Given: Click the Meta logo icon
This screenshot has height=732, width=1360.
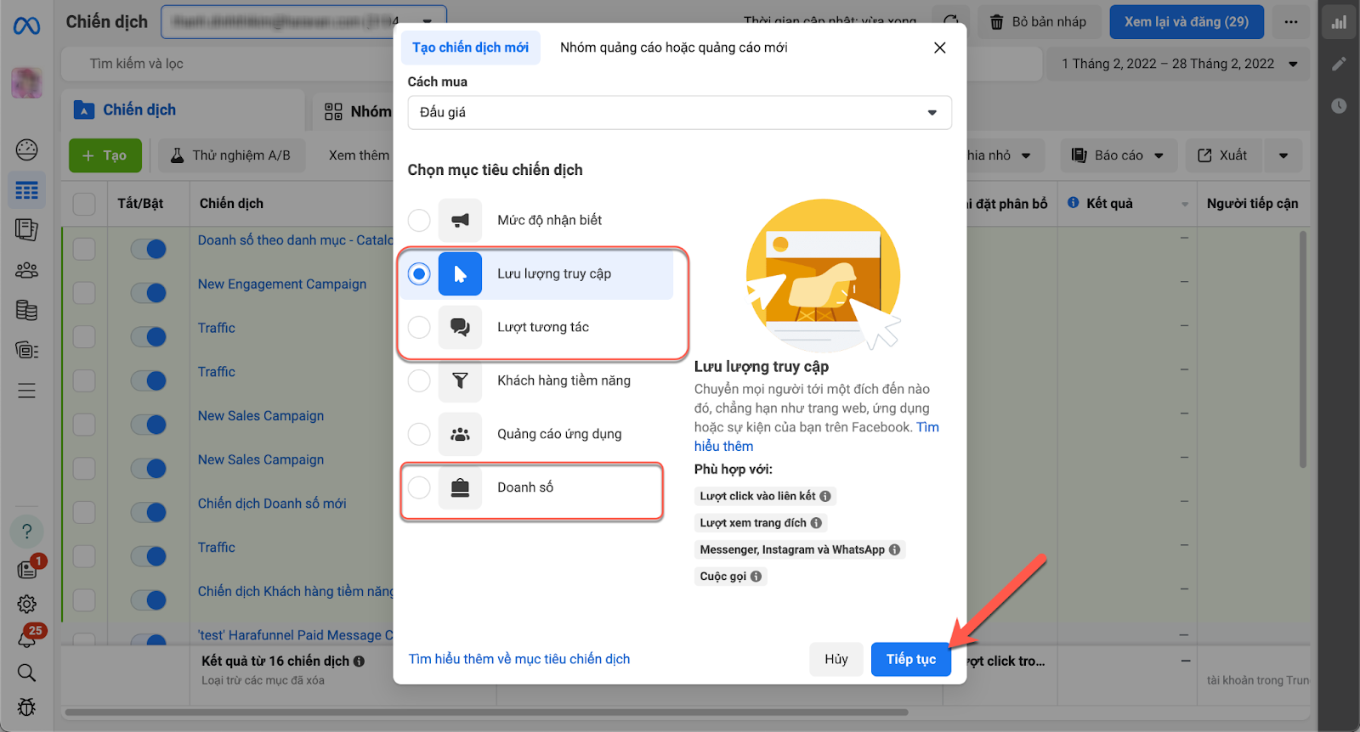Looking at the screenshot, I should coord(26,24).
